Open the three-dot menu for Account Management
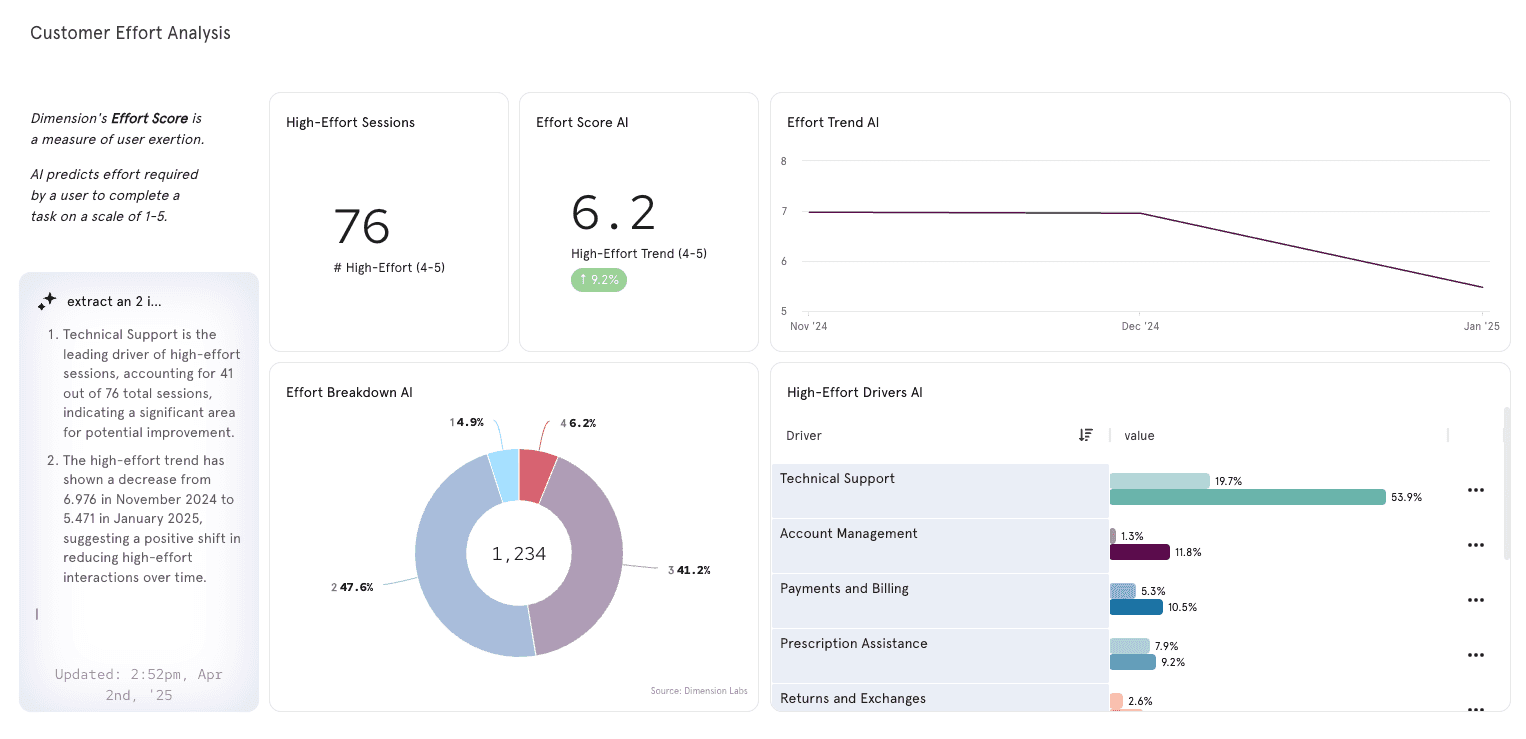The width and height of the screenshot is (1526, 739). (x=1475, y=545)
